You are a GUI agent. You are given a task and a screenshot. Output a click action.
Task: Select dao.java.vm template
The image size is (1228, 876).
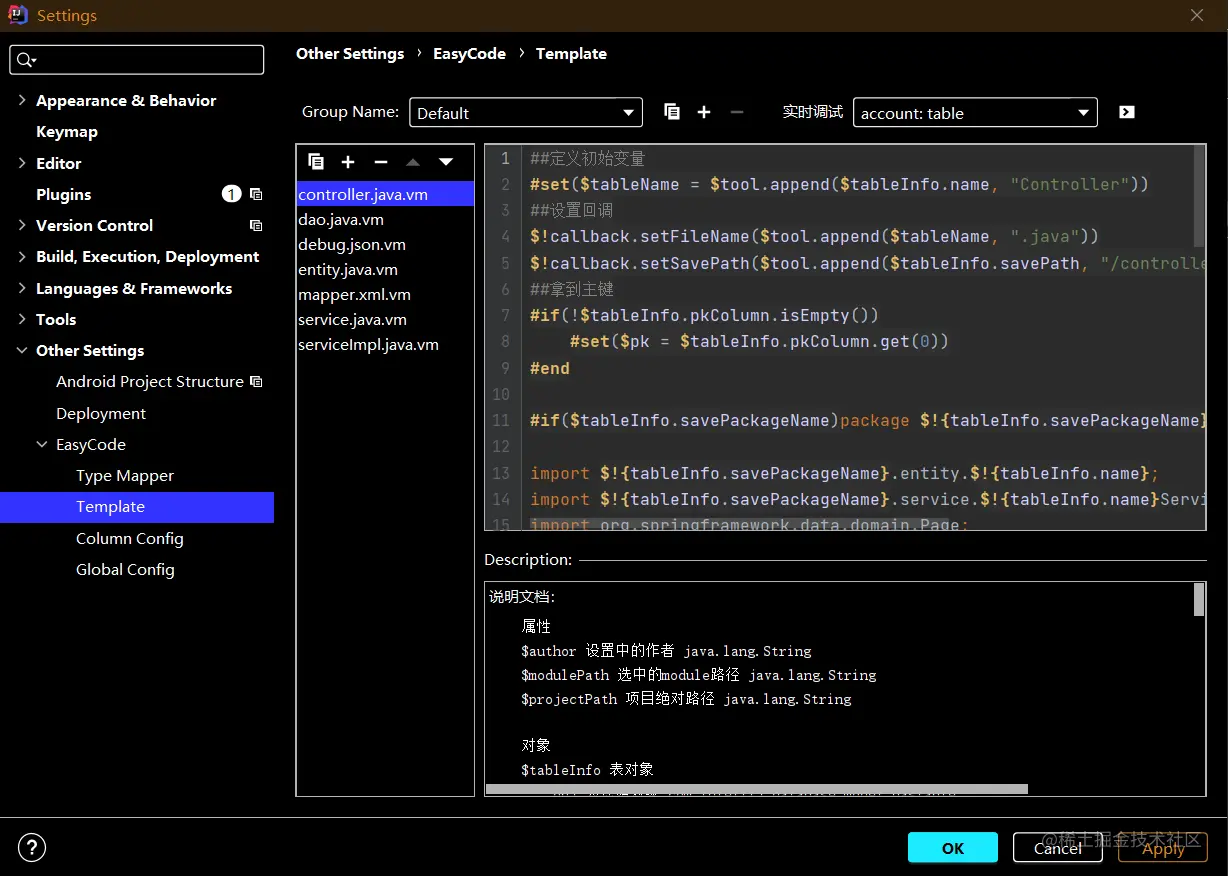385,219
